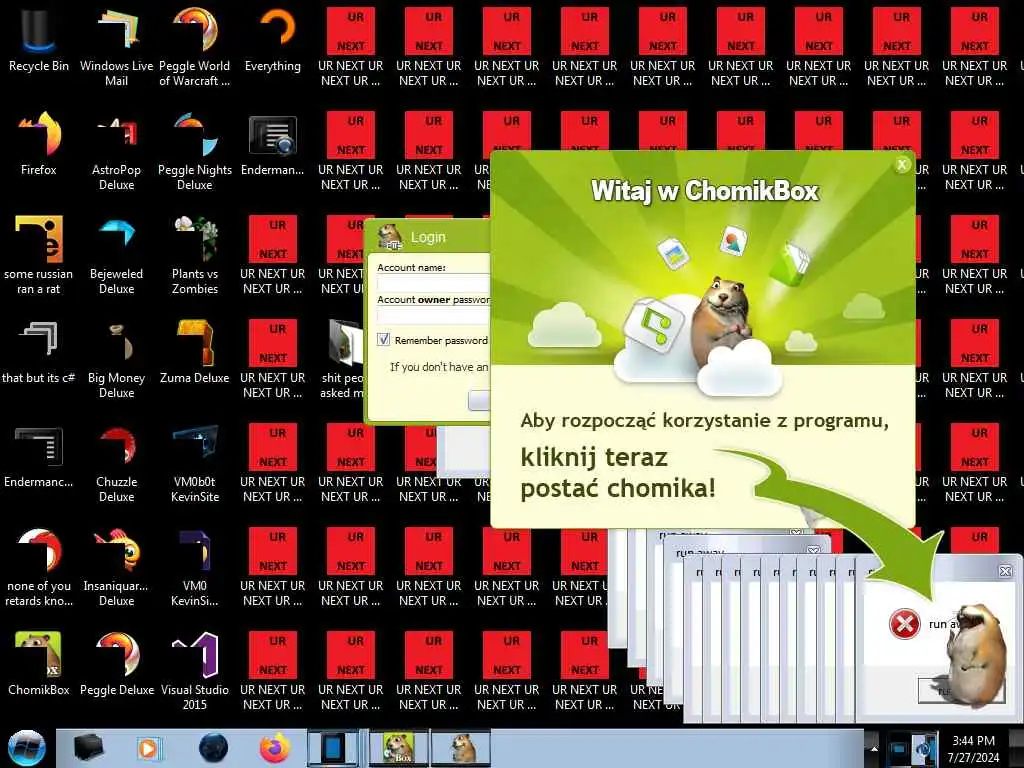
Task: Click the Account name field in Login
Action: [433, 283]
